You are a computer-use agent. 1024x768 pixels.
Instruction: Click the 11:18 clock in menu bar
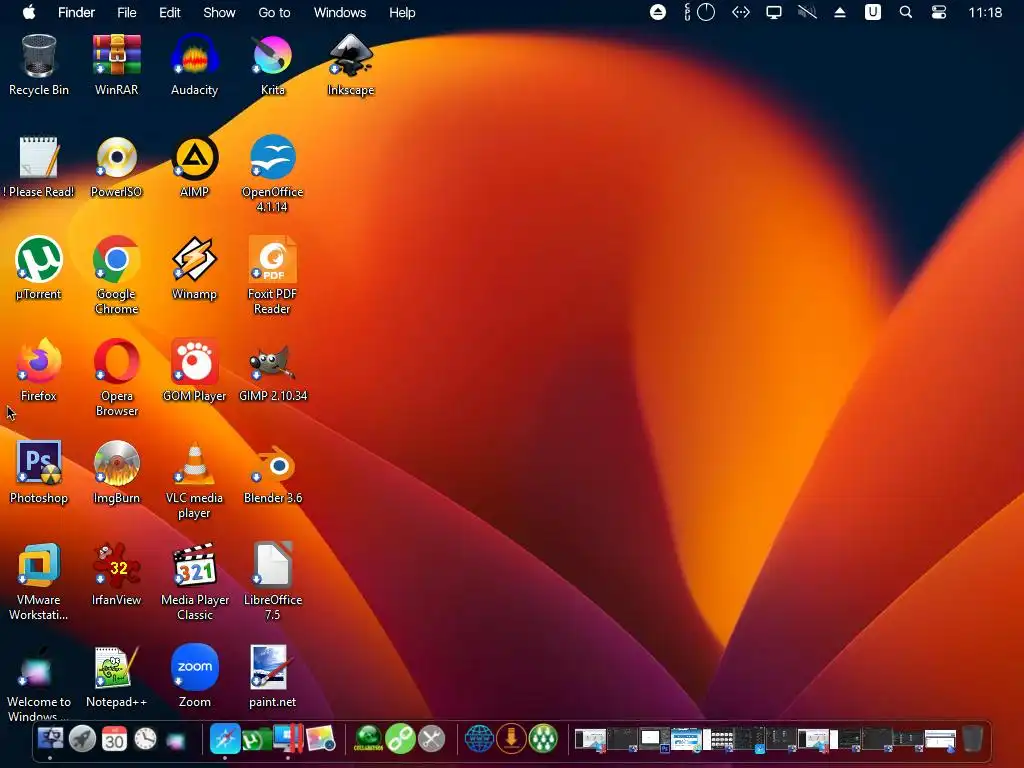pos(985,12)
